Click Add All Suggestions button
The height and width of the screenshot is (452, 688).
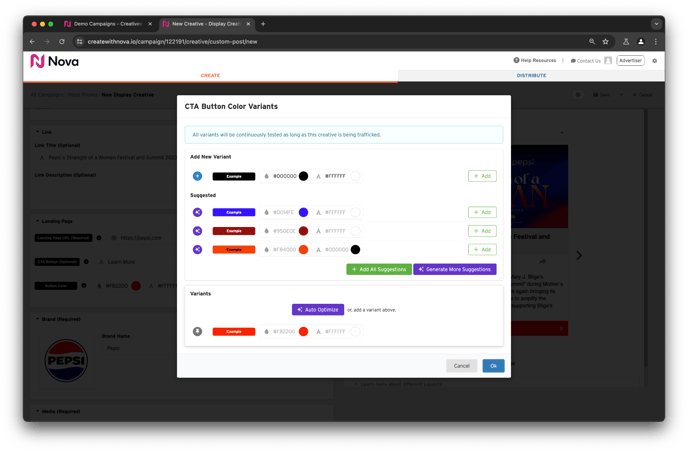pos(379,269)
